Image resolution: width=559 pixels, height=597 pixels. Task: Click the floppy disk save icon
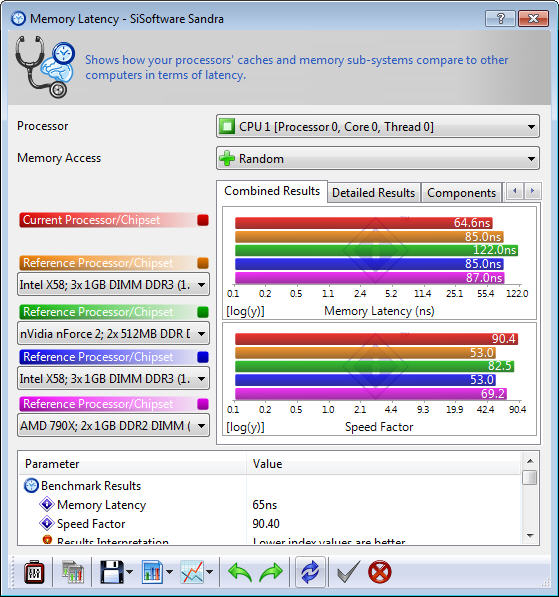point(112,571)
